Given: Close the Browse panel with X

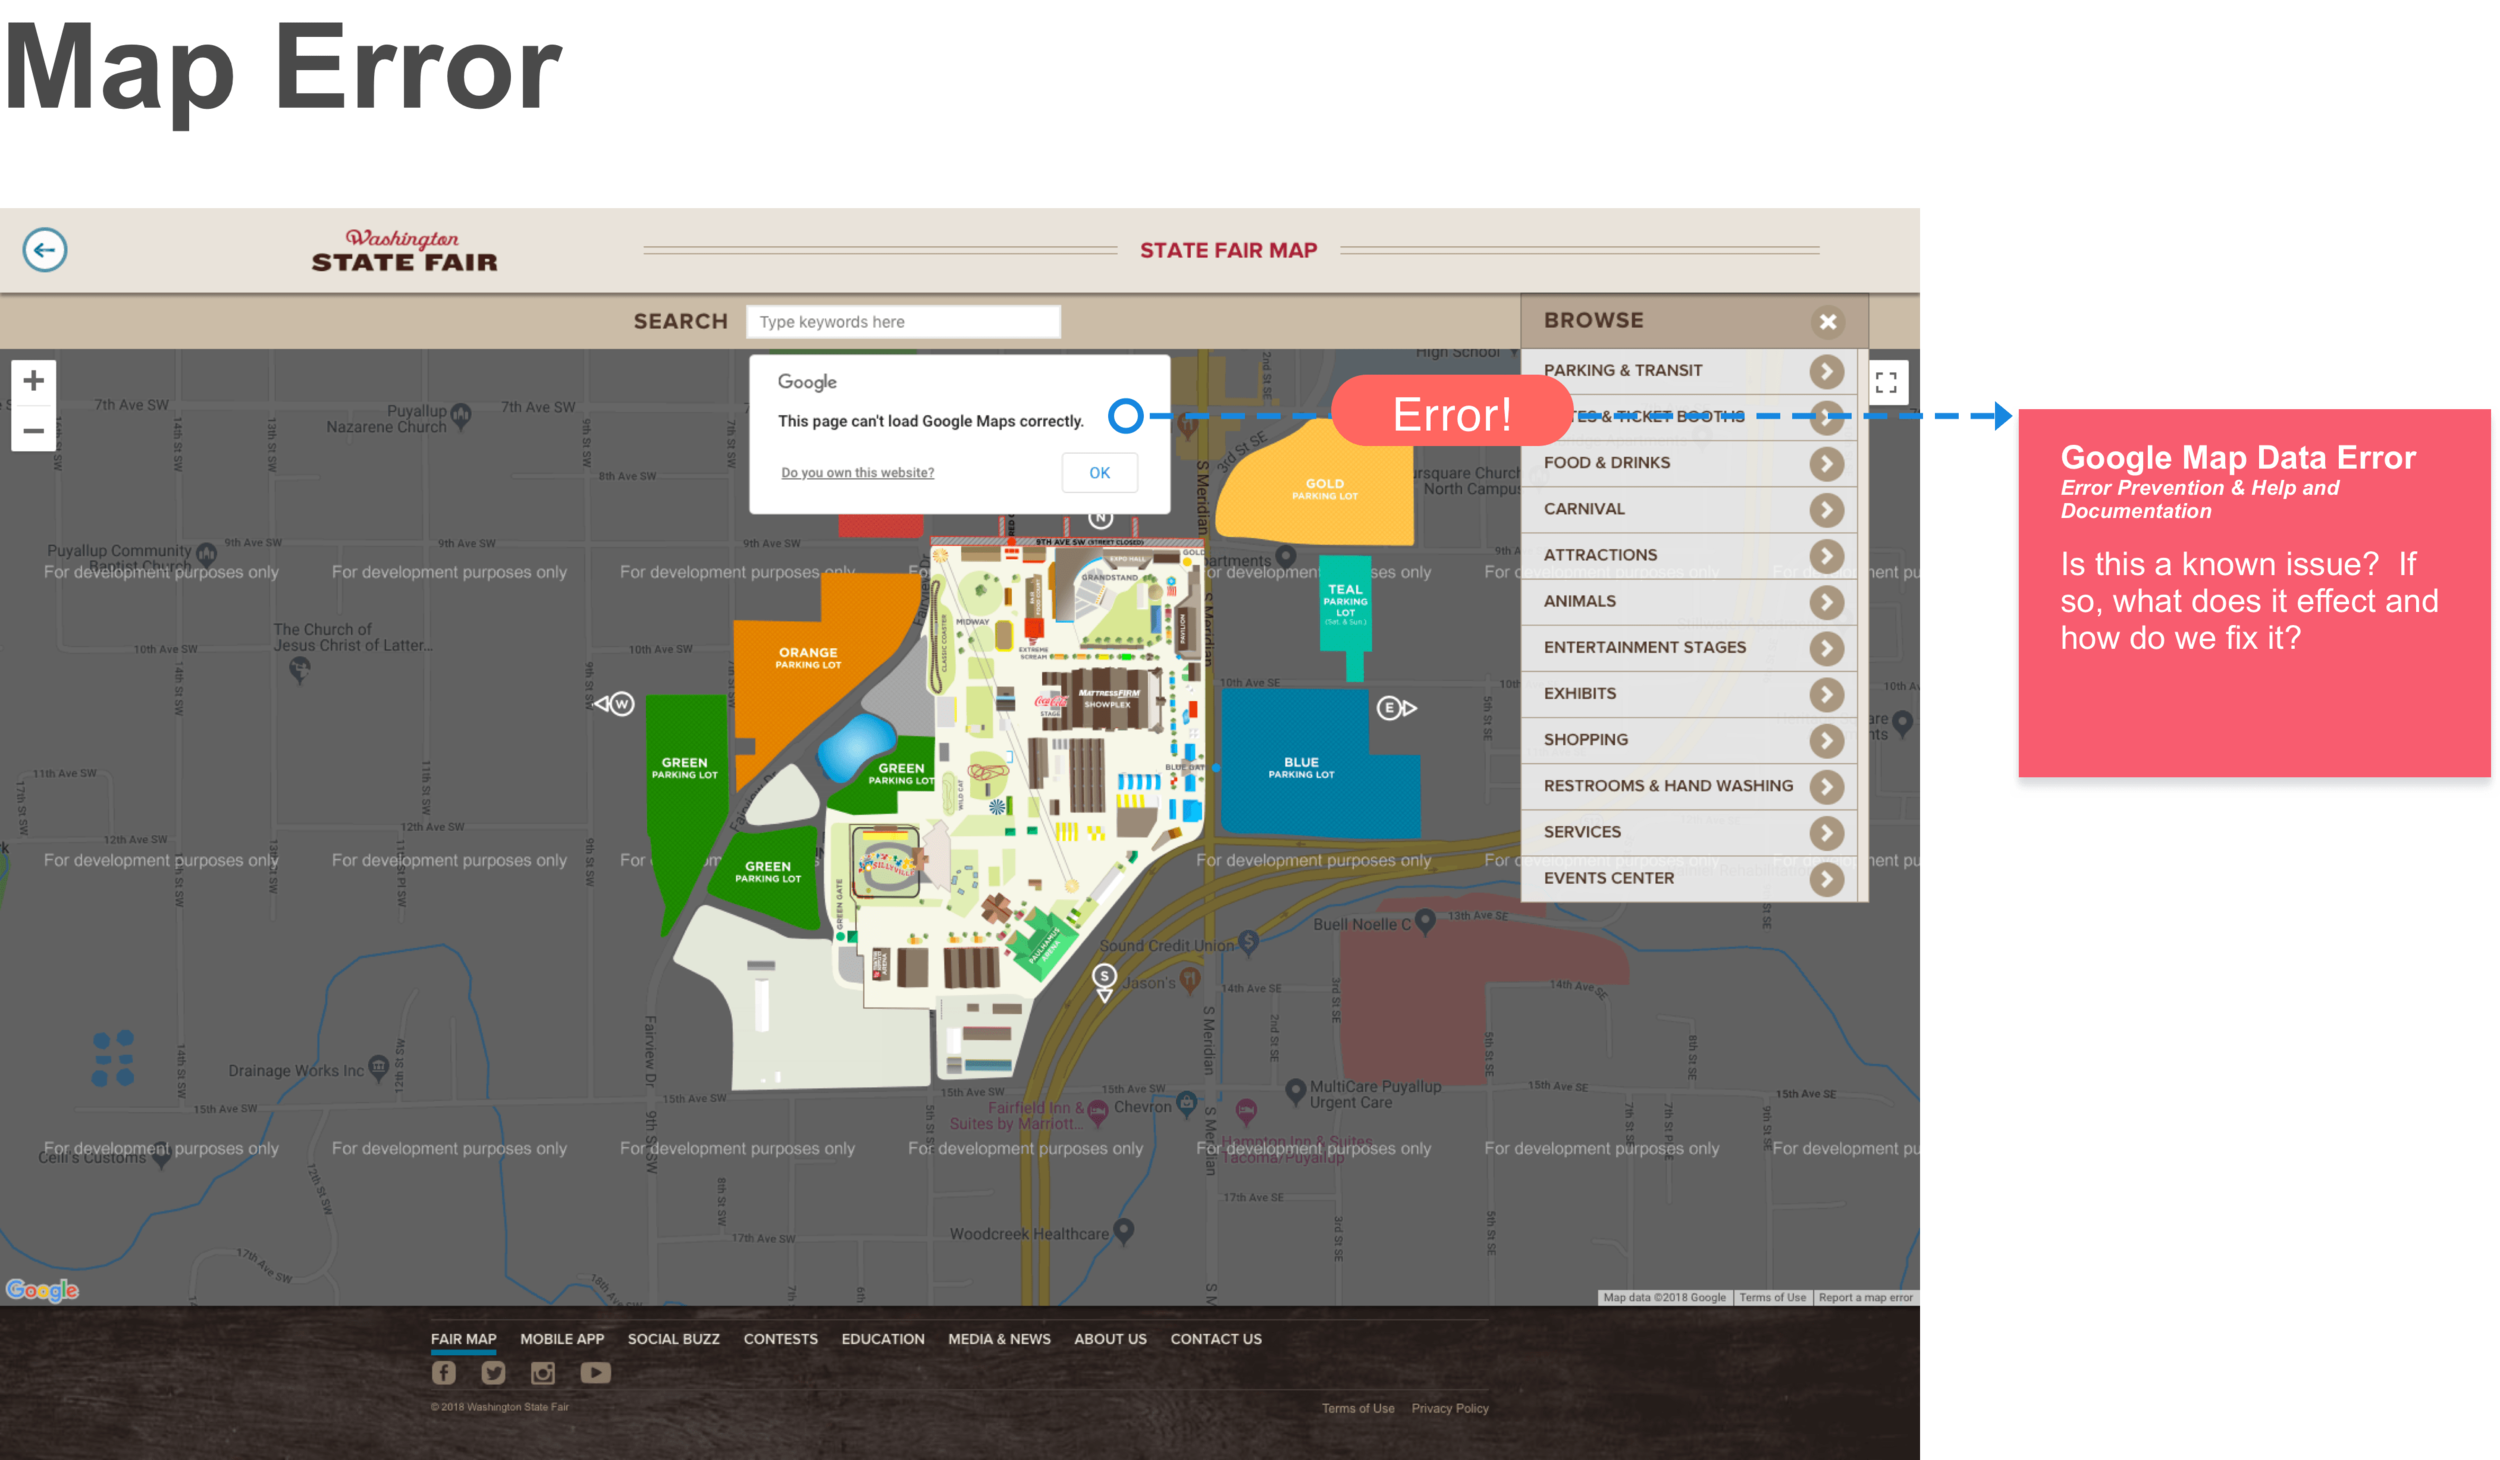Looking at the screenshot, I should [x=1828, y=322].
